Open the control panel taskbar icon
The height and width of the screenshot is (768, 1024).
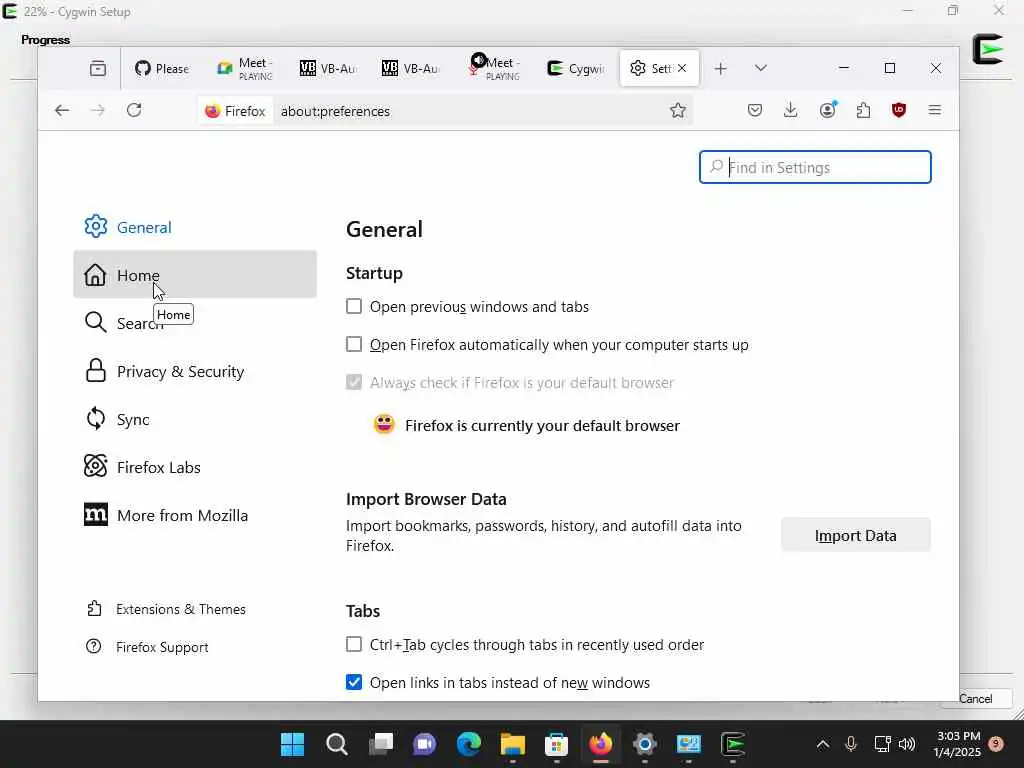click(688, 743)
